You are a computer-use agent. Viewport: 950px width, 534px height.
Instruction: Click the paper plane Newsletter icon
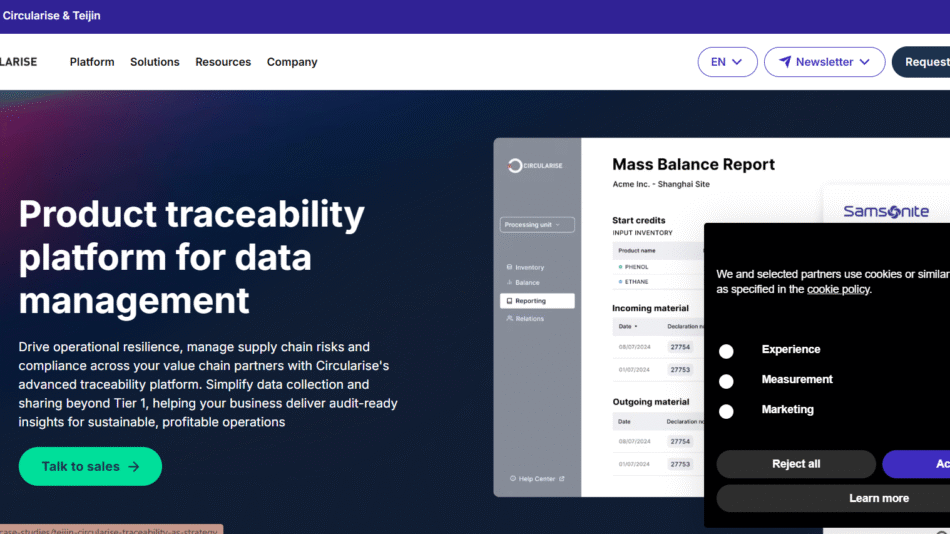coord(786,62)
